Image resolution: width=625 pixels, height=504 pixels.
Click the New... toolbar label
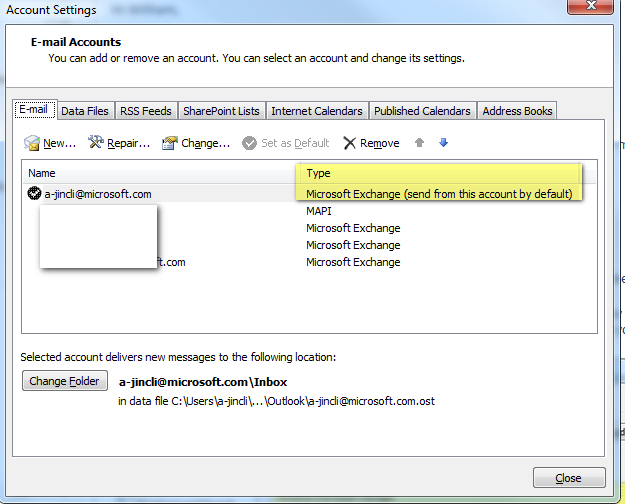[x=59, y=143]
